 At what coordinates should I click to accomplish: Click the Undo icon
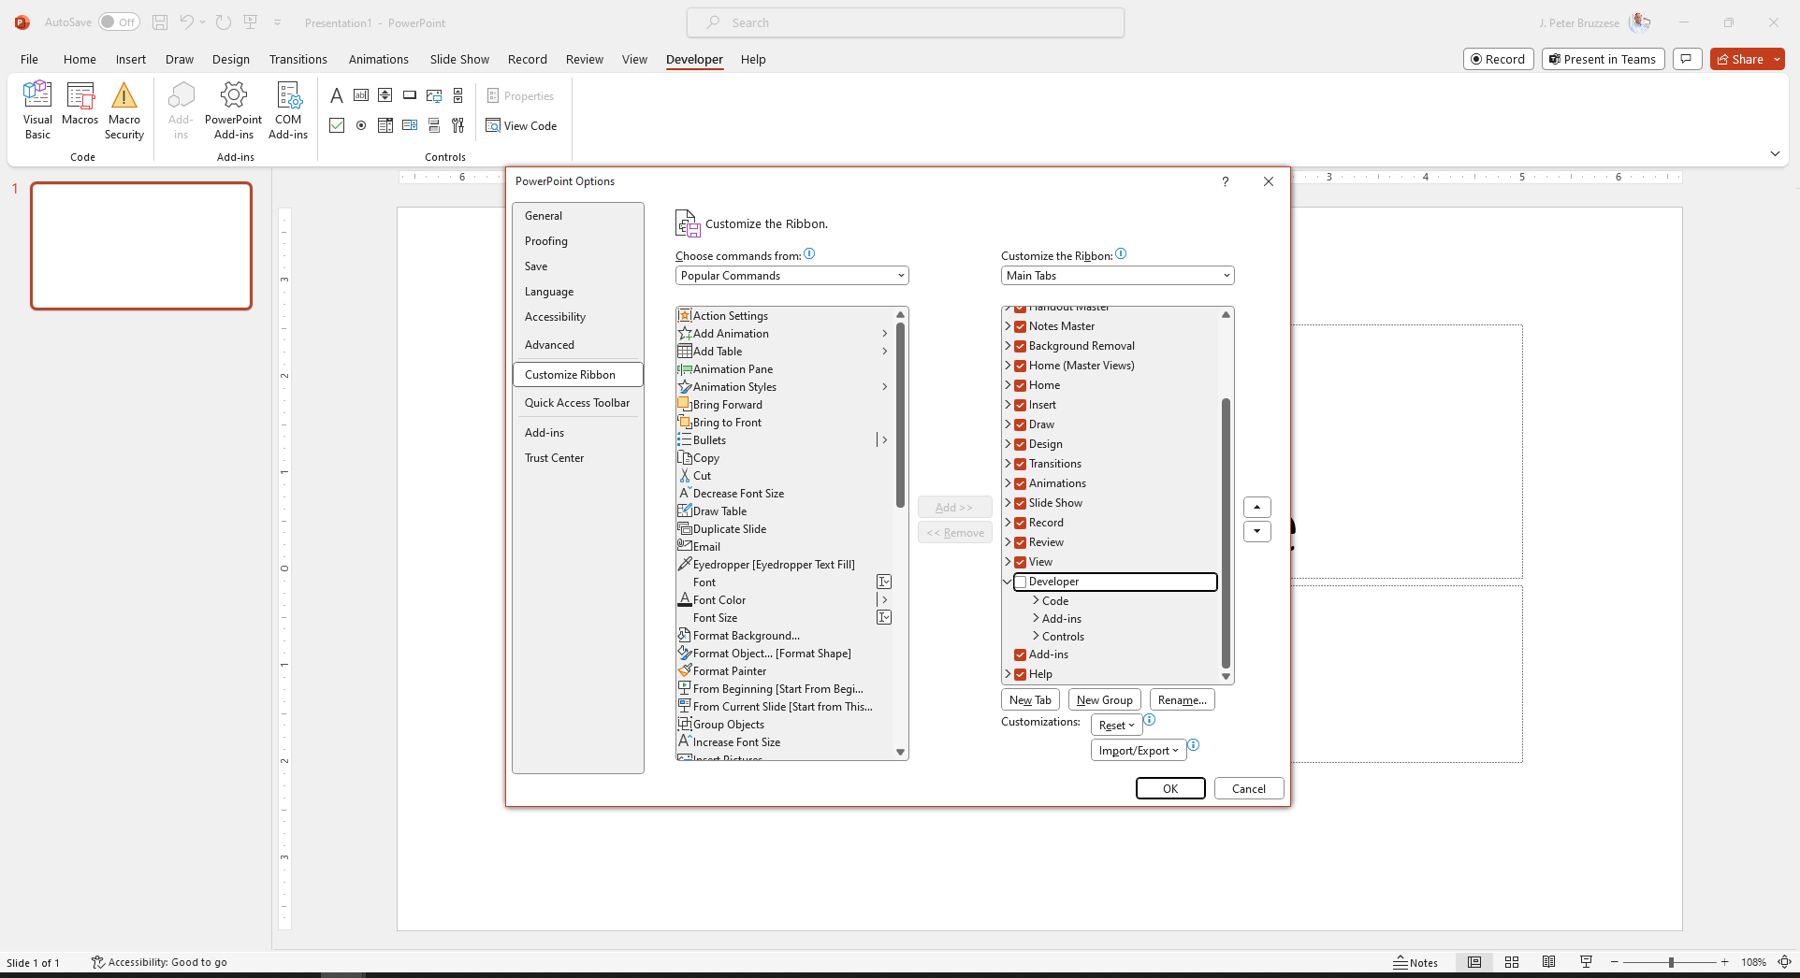point(186,22)
